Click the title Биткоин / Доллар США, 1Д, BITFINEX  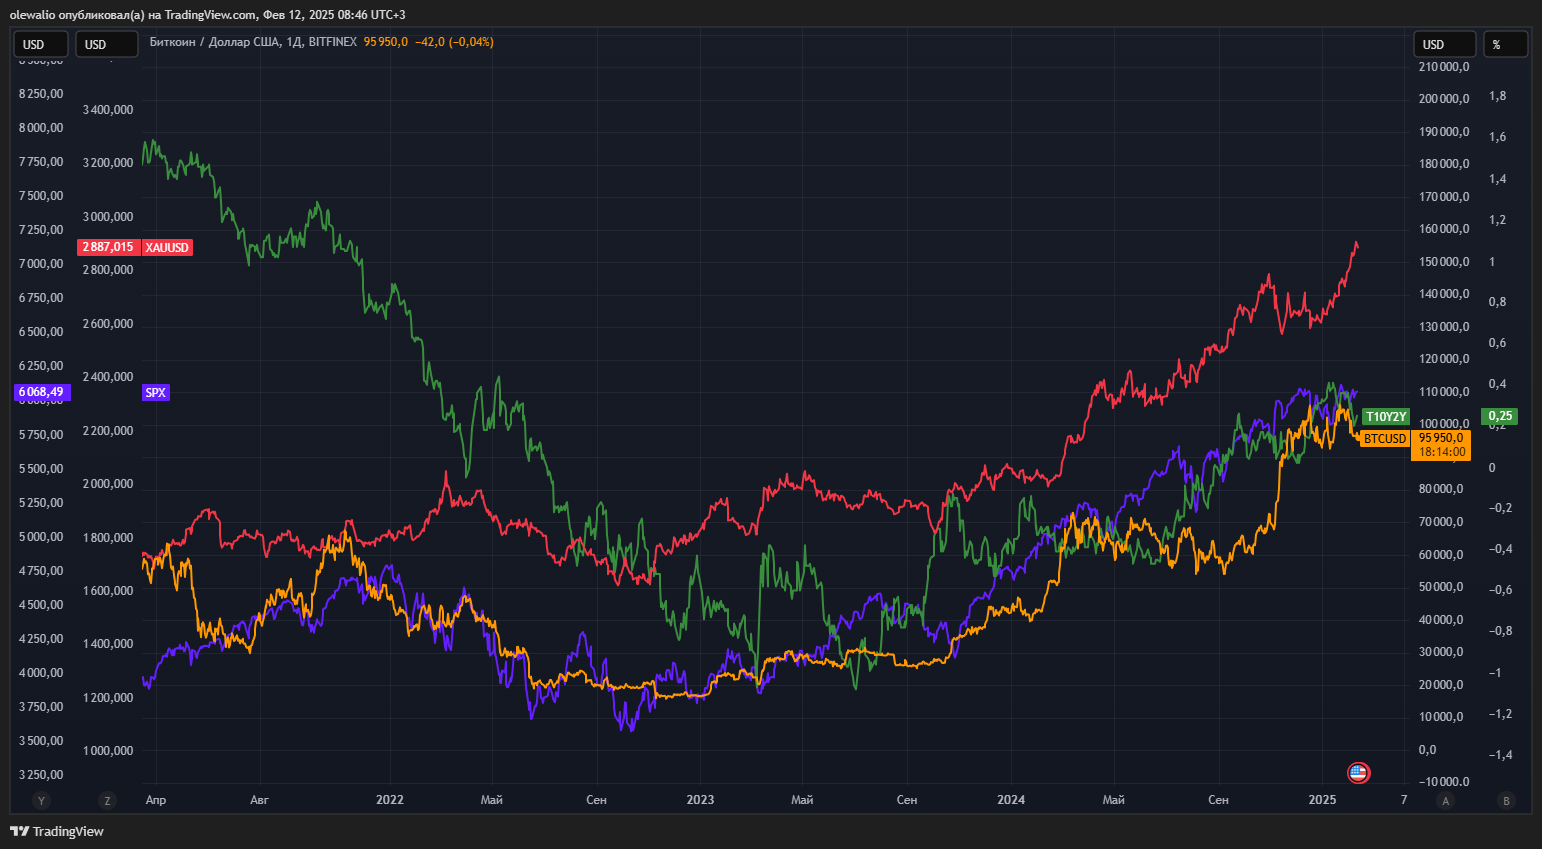(253, 42)
